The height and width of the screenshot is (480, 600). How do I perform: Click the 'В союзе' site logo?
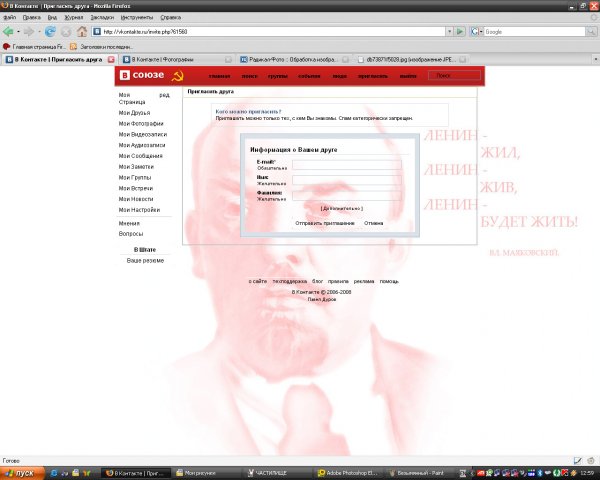coord(142,75)
